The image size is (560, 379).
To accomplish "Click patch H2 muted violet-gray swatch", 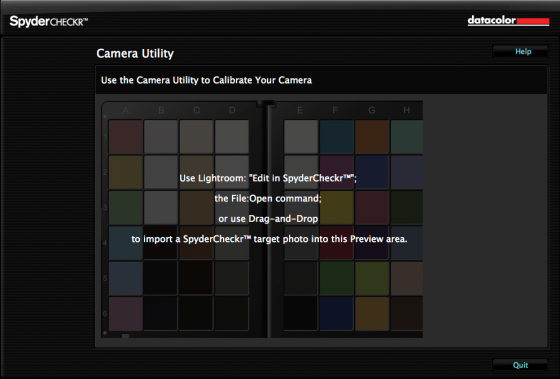I will click(407, 172).
